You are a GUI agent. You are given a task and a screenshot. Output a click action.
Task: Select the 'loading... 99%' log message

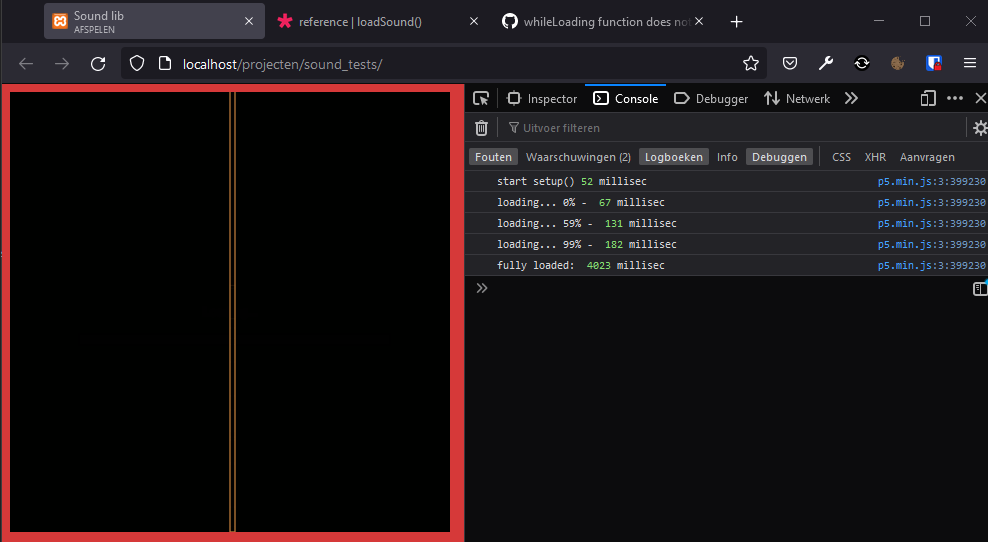point(587,245)
